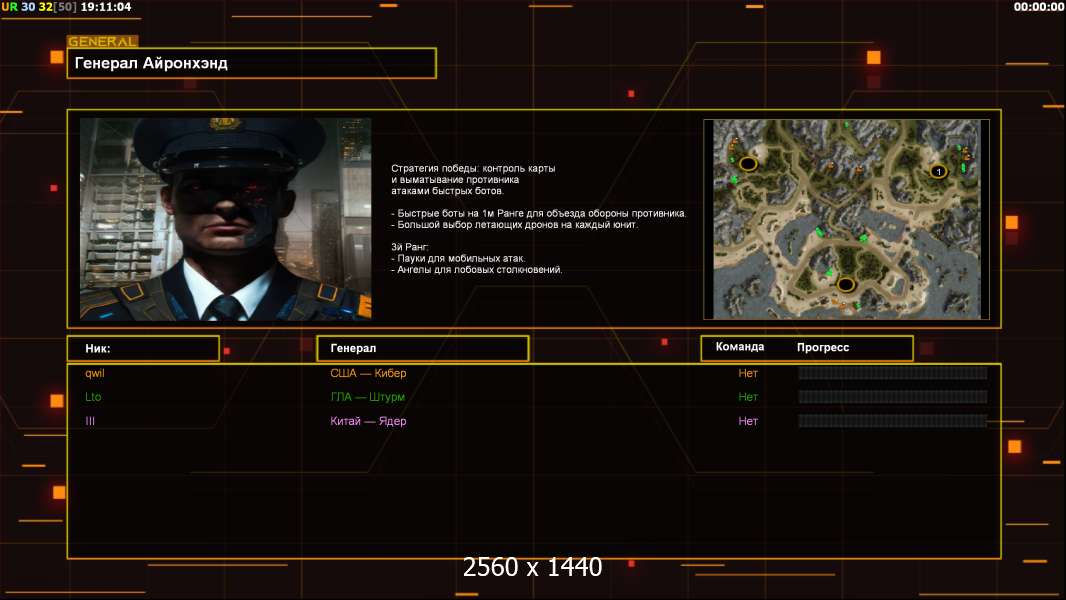Click "США — Кибер" general entry
This screenshot has width=1066, height=600.
[x=368, y=373]
